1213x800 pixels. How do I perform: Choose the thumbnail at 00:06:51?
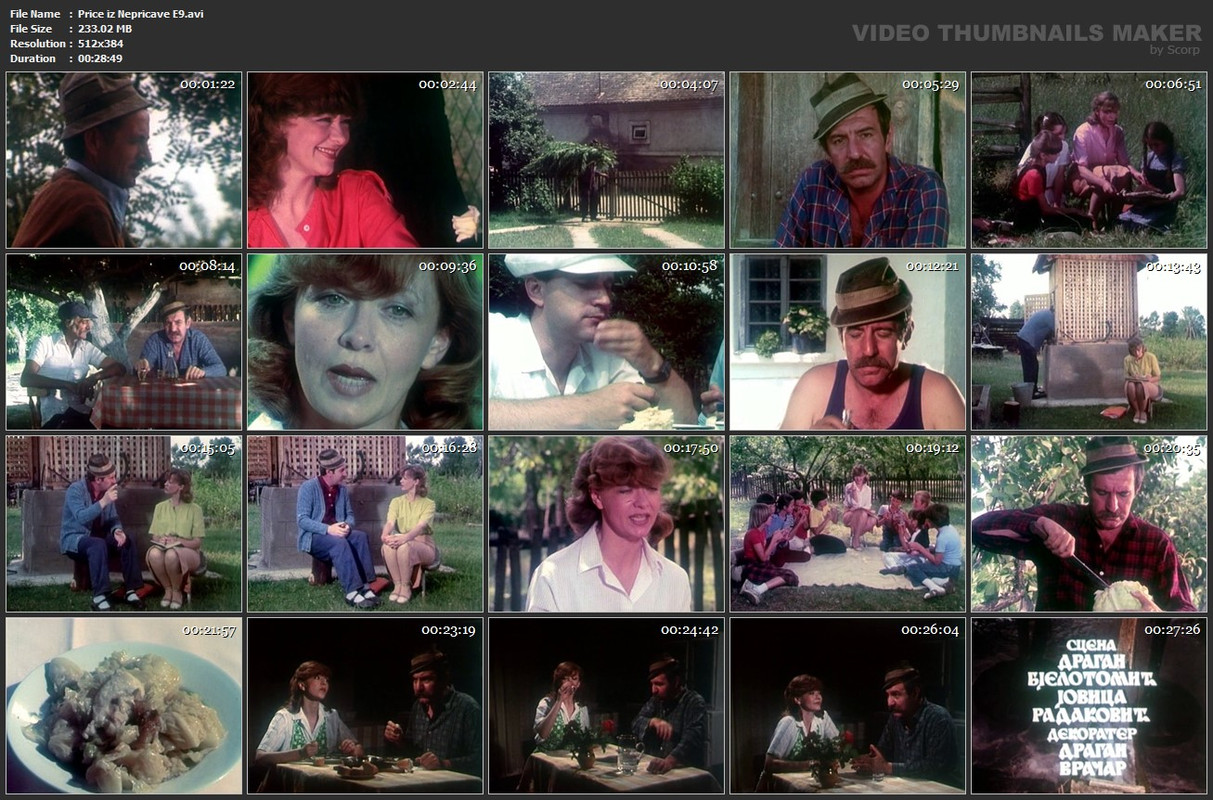(1089, 160)
